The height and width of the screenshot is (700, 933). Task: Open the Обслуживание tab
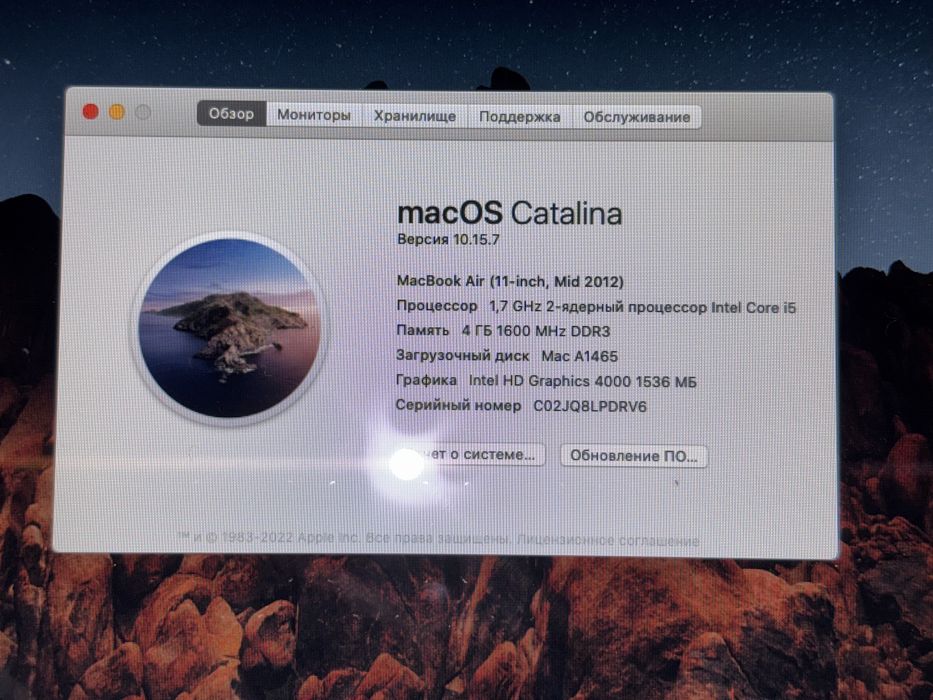coord(636,117)
